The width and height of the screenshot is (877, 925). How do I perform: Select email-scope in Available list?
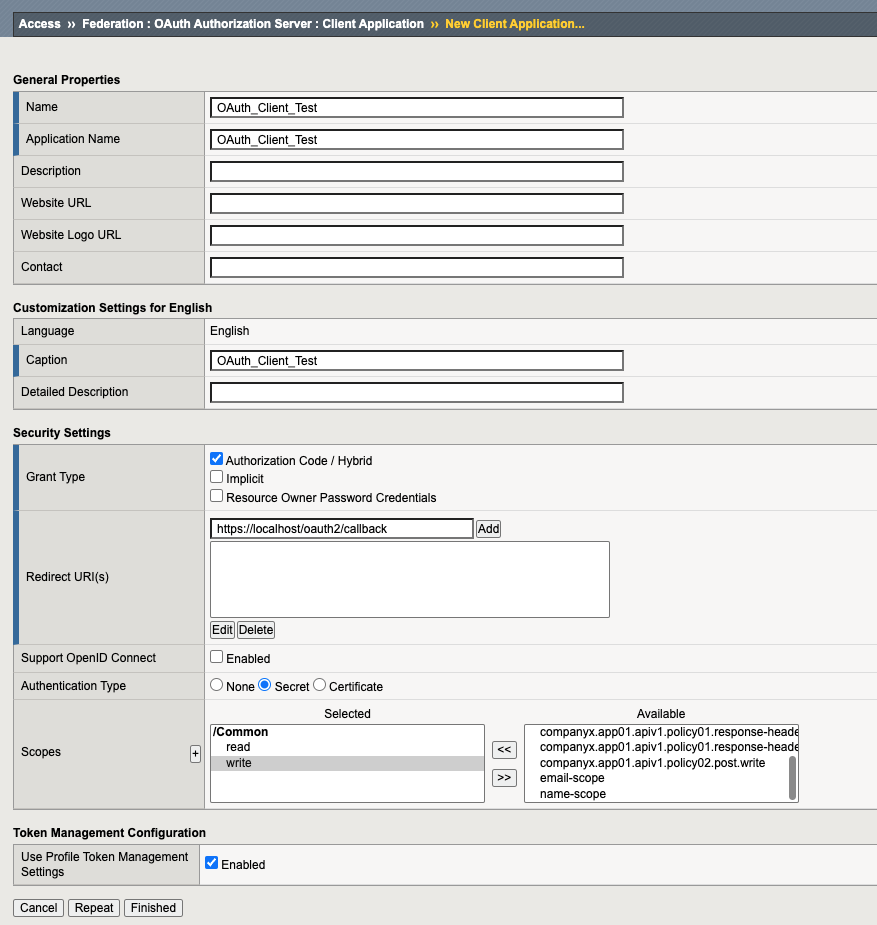pyautogui.click(x=572, y=778)
